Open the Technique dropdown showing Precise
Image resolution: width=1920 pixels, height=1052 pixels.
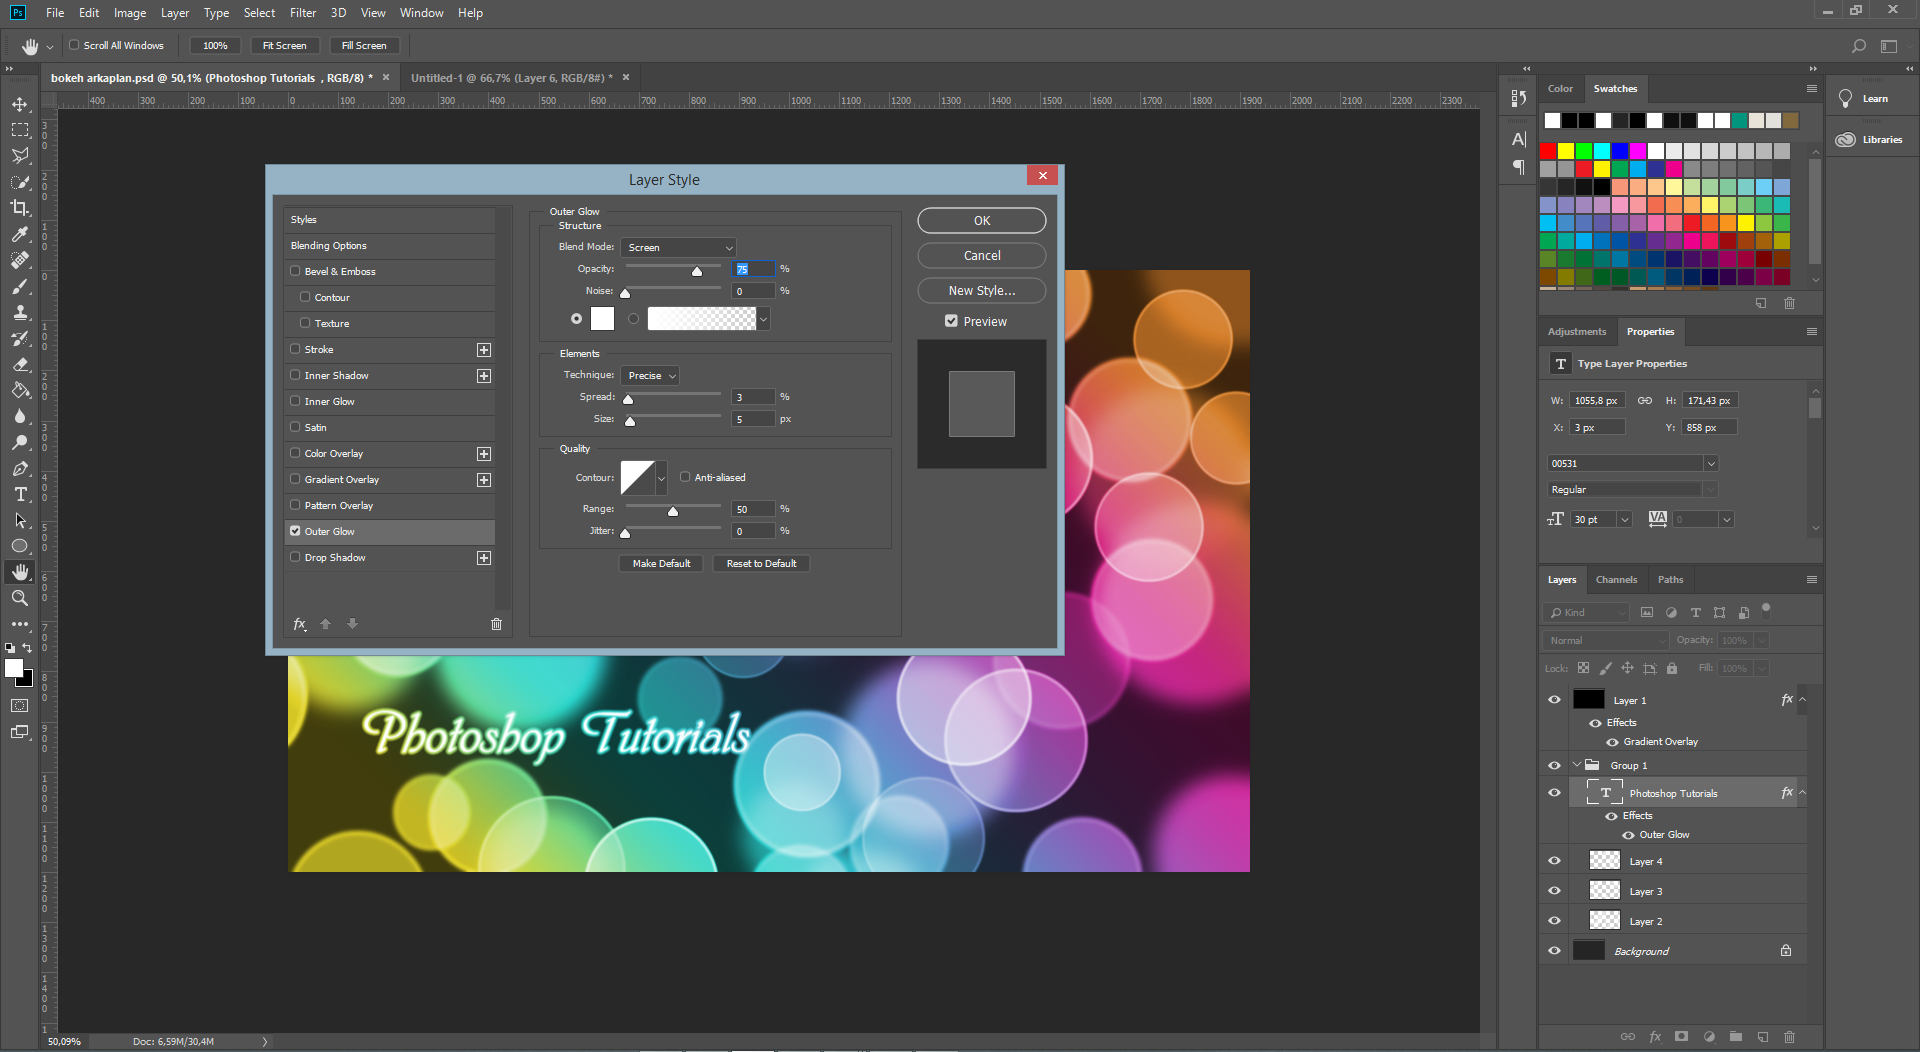(650, 375)
